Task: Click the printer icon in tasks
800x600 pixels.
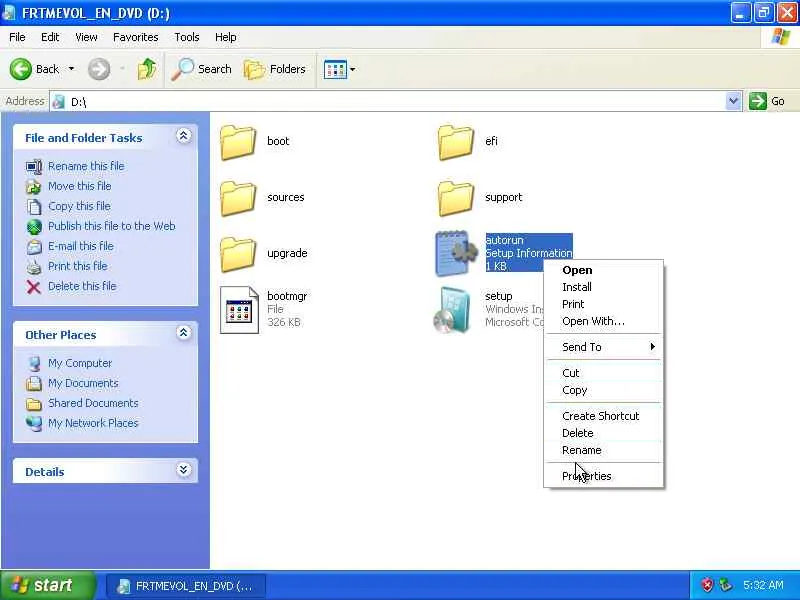Action: (x=34, y=267)
